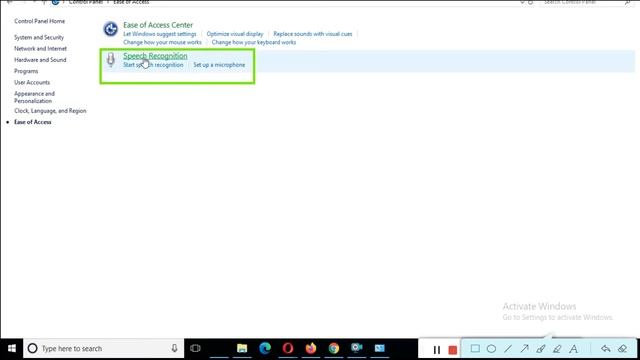Open Replace sounds with visual cues
Image resolution: width=640 pixels, height=360 pixels.
pyautogui.click(x=313, y=34)
